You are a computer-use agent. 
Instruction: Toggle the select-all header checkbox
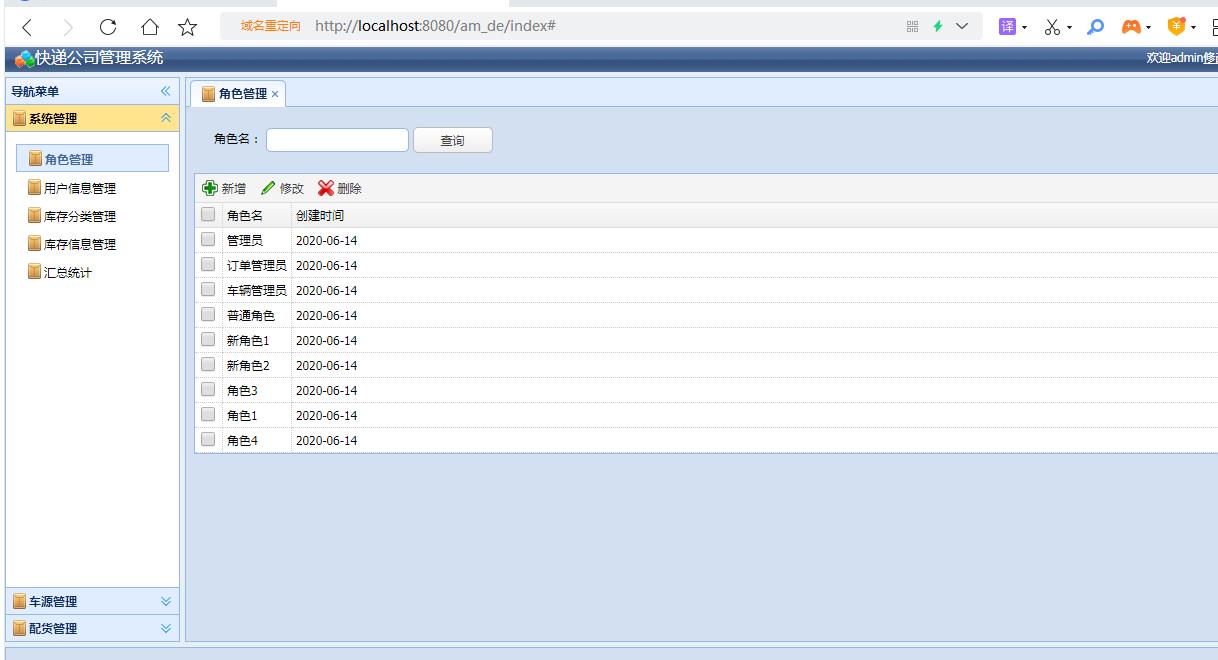point(208,215)
